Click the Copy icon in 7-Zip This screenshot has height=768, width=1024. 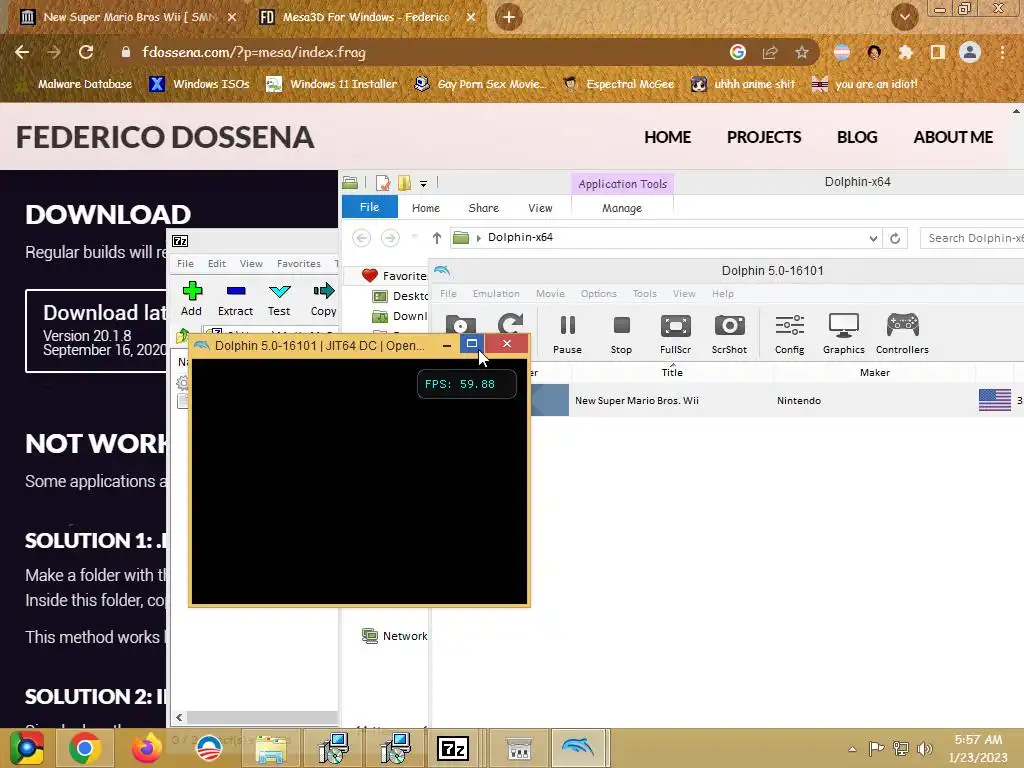tap(323, 299)
